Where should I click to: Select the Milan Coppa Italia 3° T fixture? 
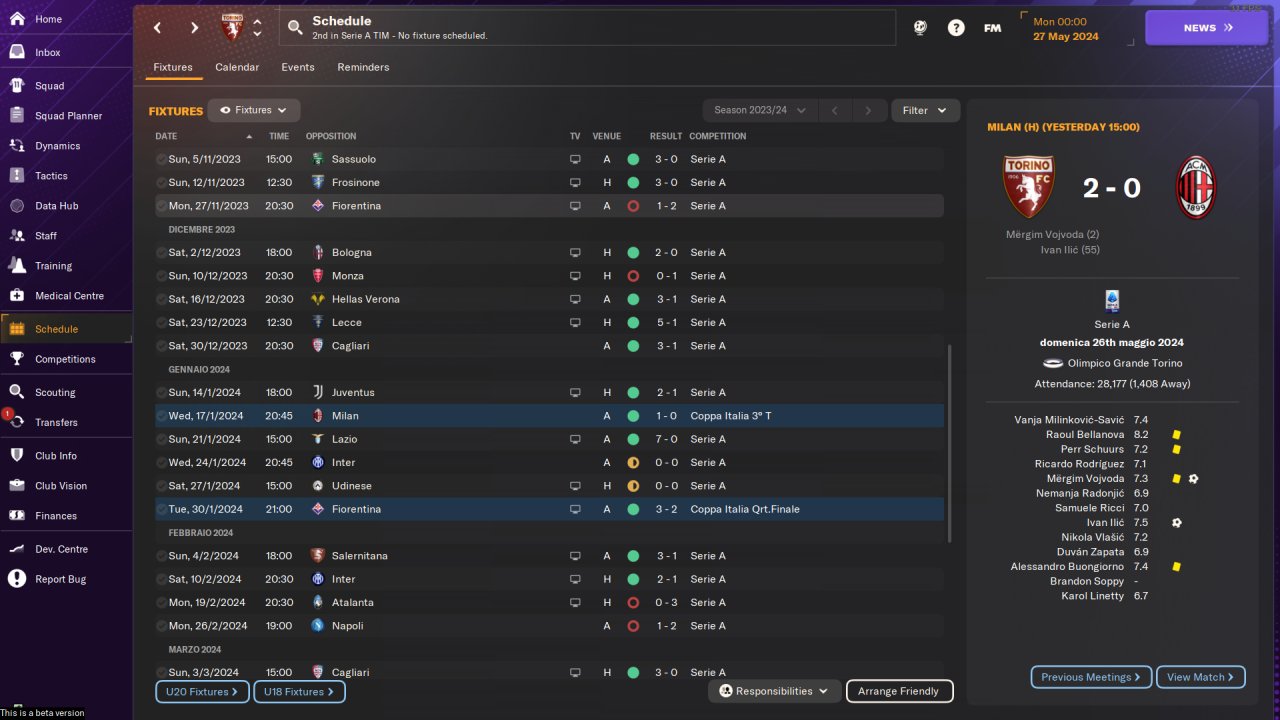[549, 415]
